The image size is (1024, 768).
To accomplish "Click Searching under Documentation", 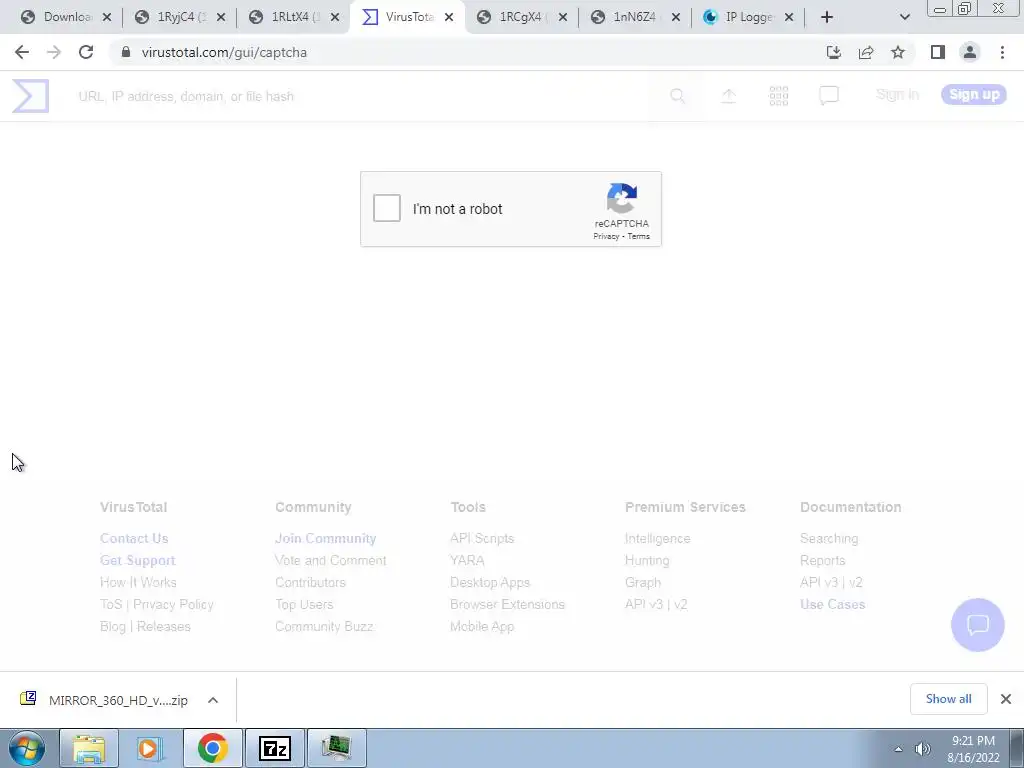I will [829, 538].
